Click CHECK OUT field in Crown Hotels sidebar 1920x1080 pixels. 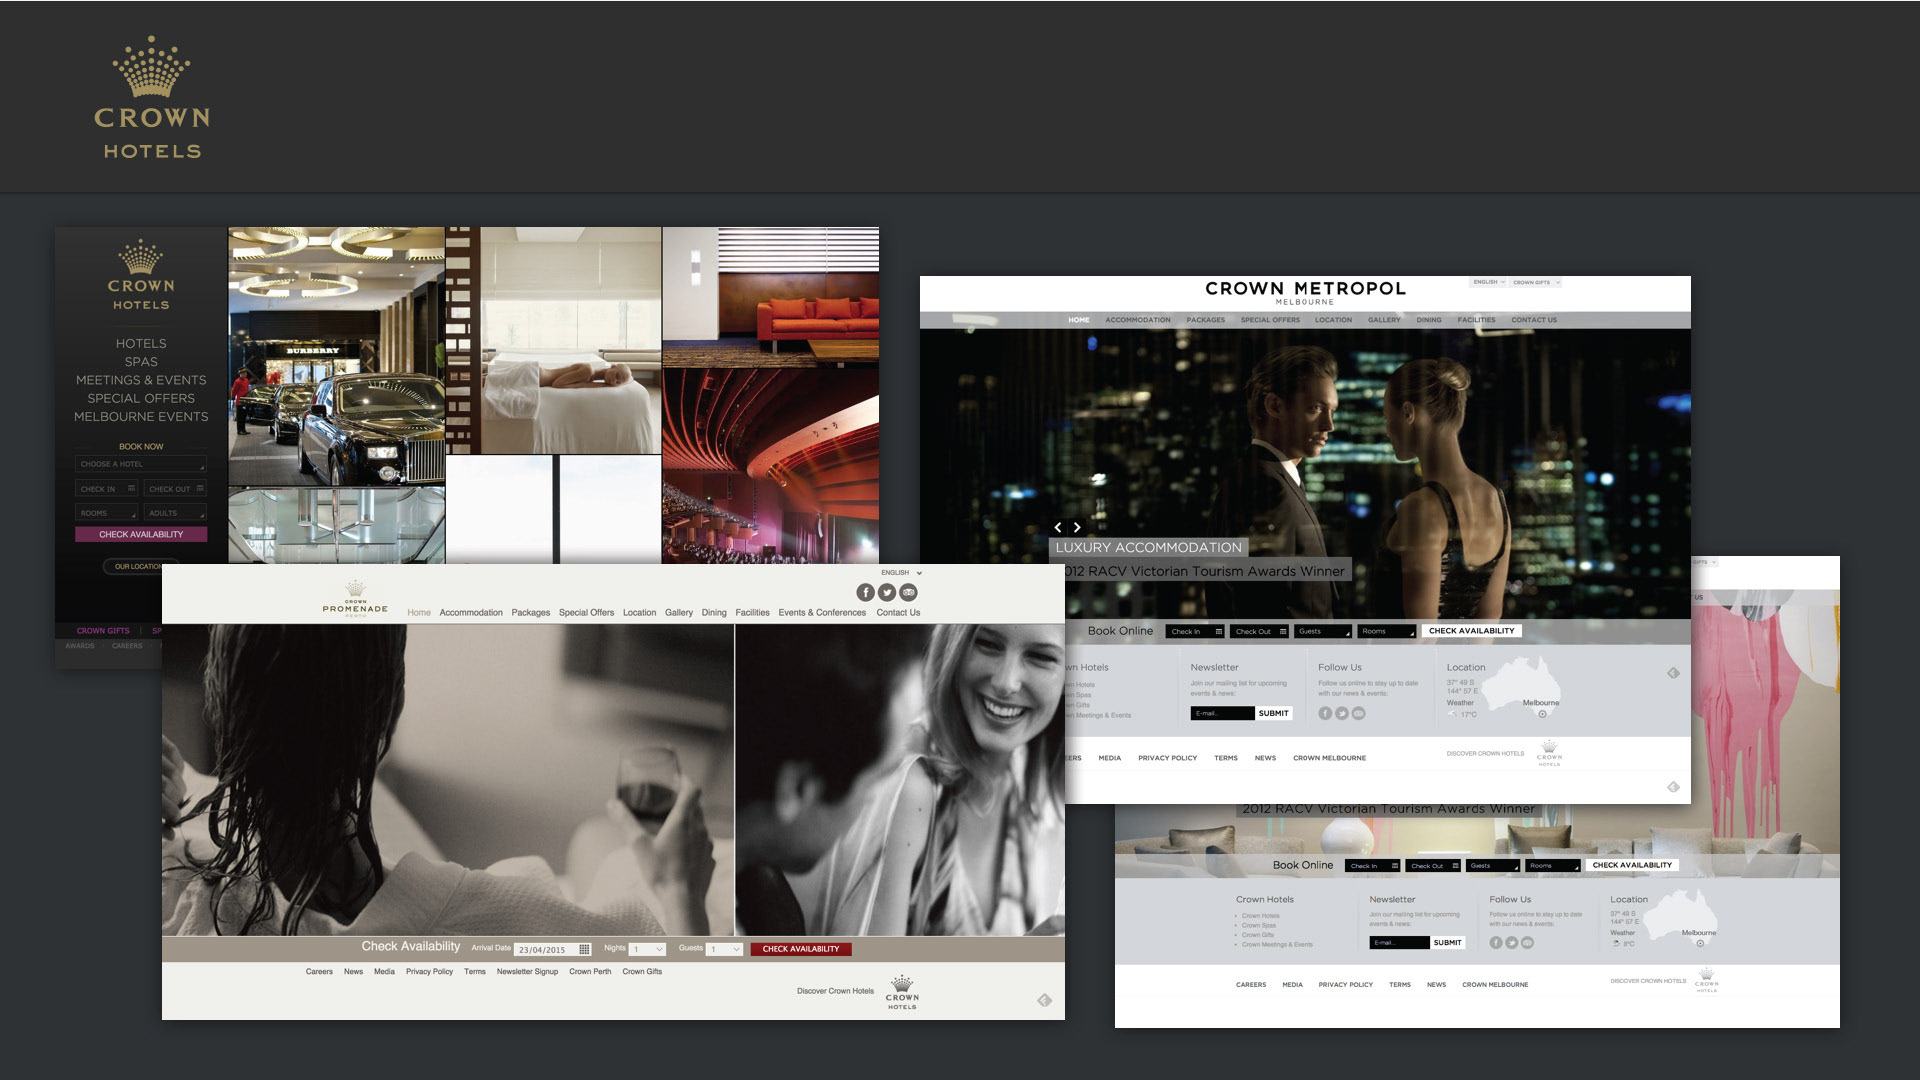coord(175,489)
